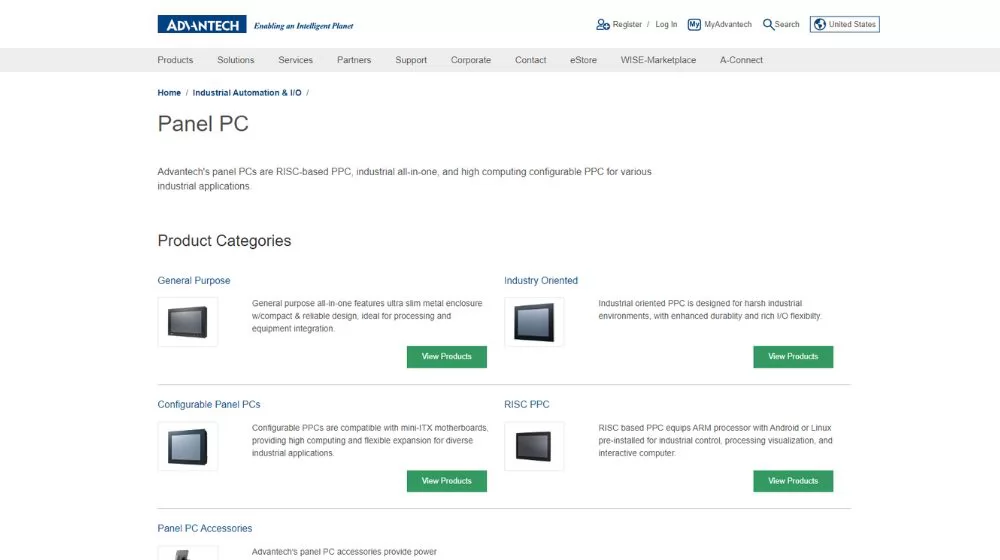Click the Search text label

click(x=787, y=24)
